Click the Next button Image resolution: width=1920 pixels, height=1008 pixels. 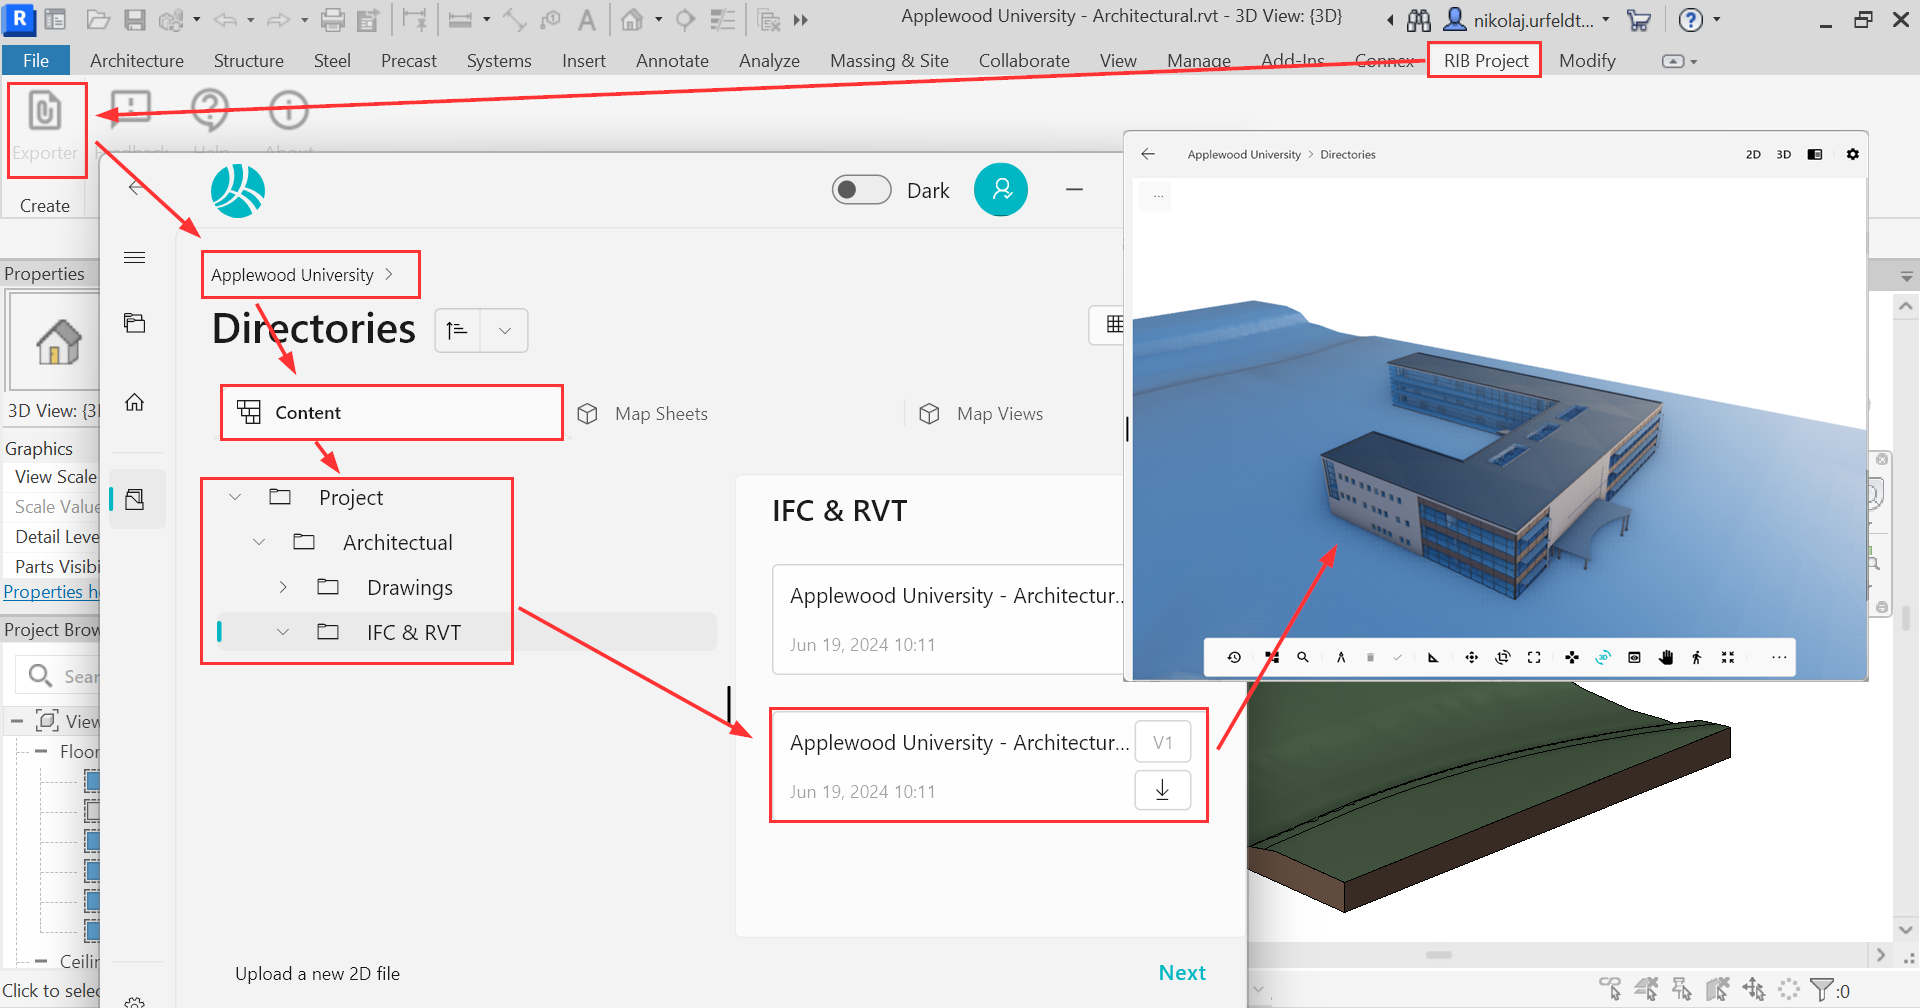point(1181,973)
